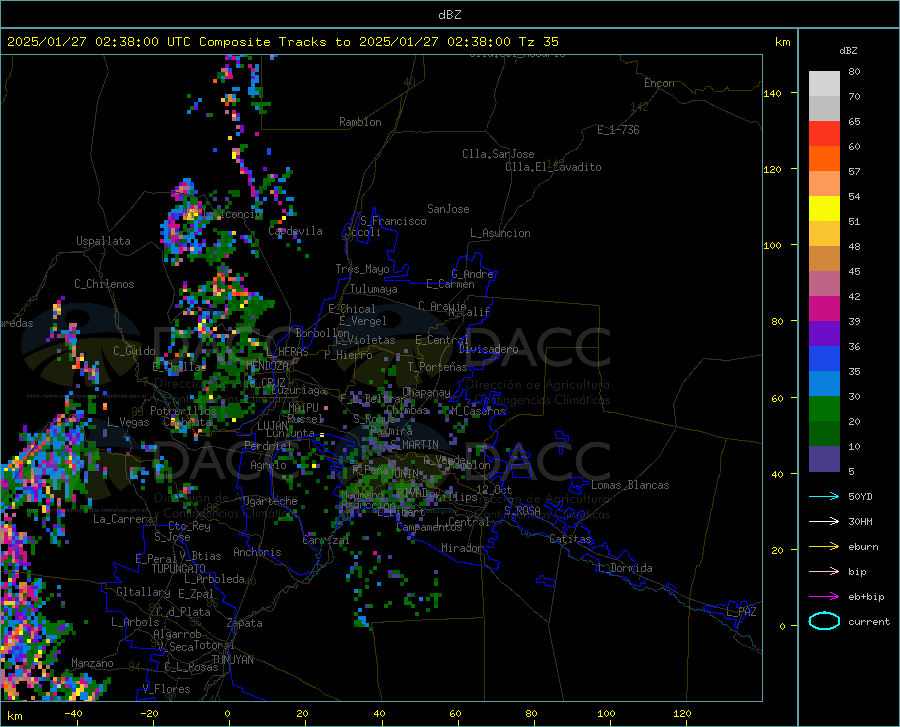This screenshot has width=900, height=727.
Task: Click the 'TUPUNGATO' place label
Action: coord(179,569)
